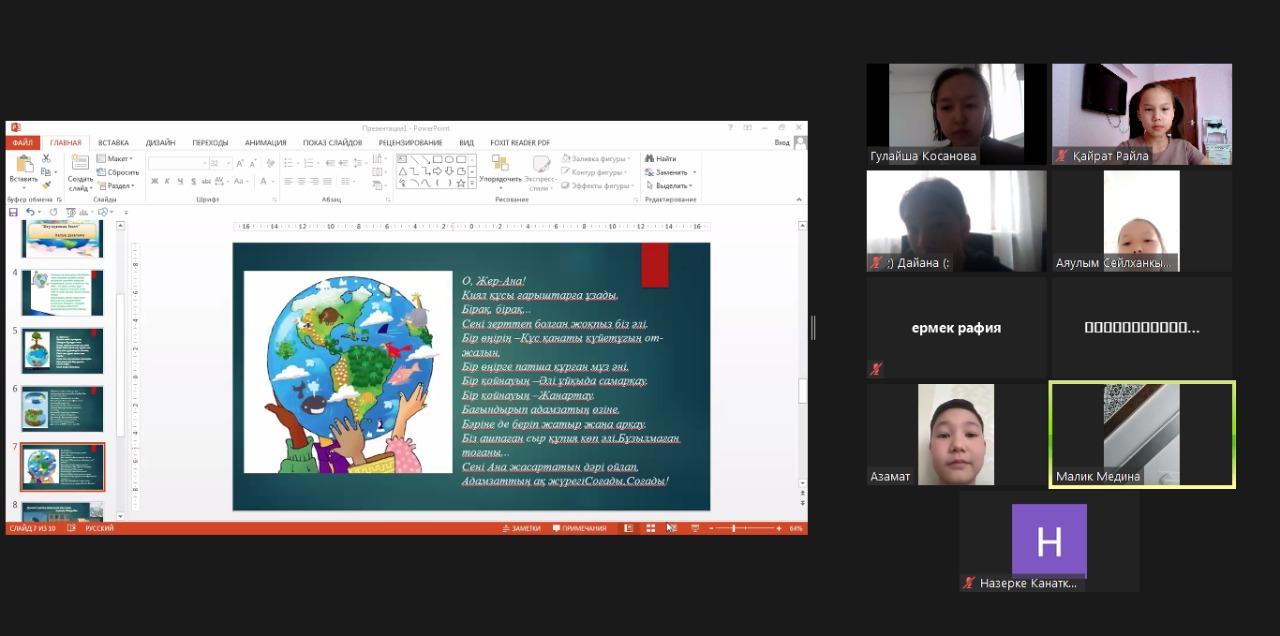Switch to slide sorter view icon
This screenshot has height=636, width=1280.
click(650, 528)
